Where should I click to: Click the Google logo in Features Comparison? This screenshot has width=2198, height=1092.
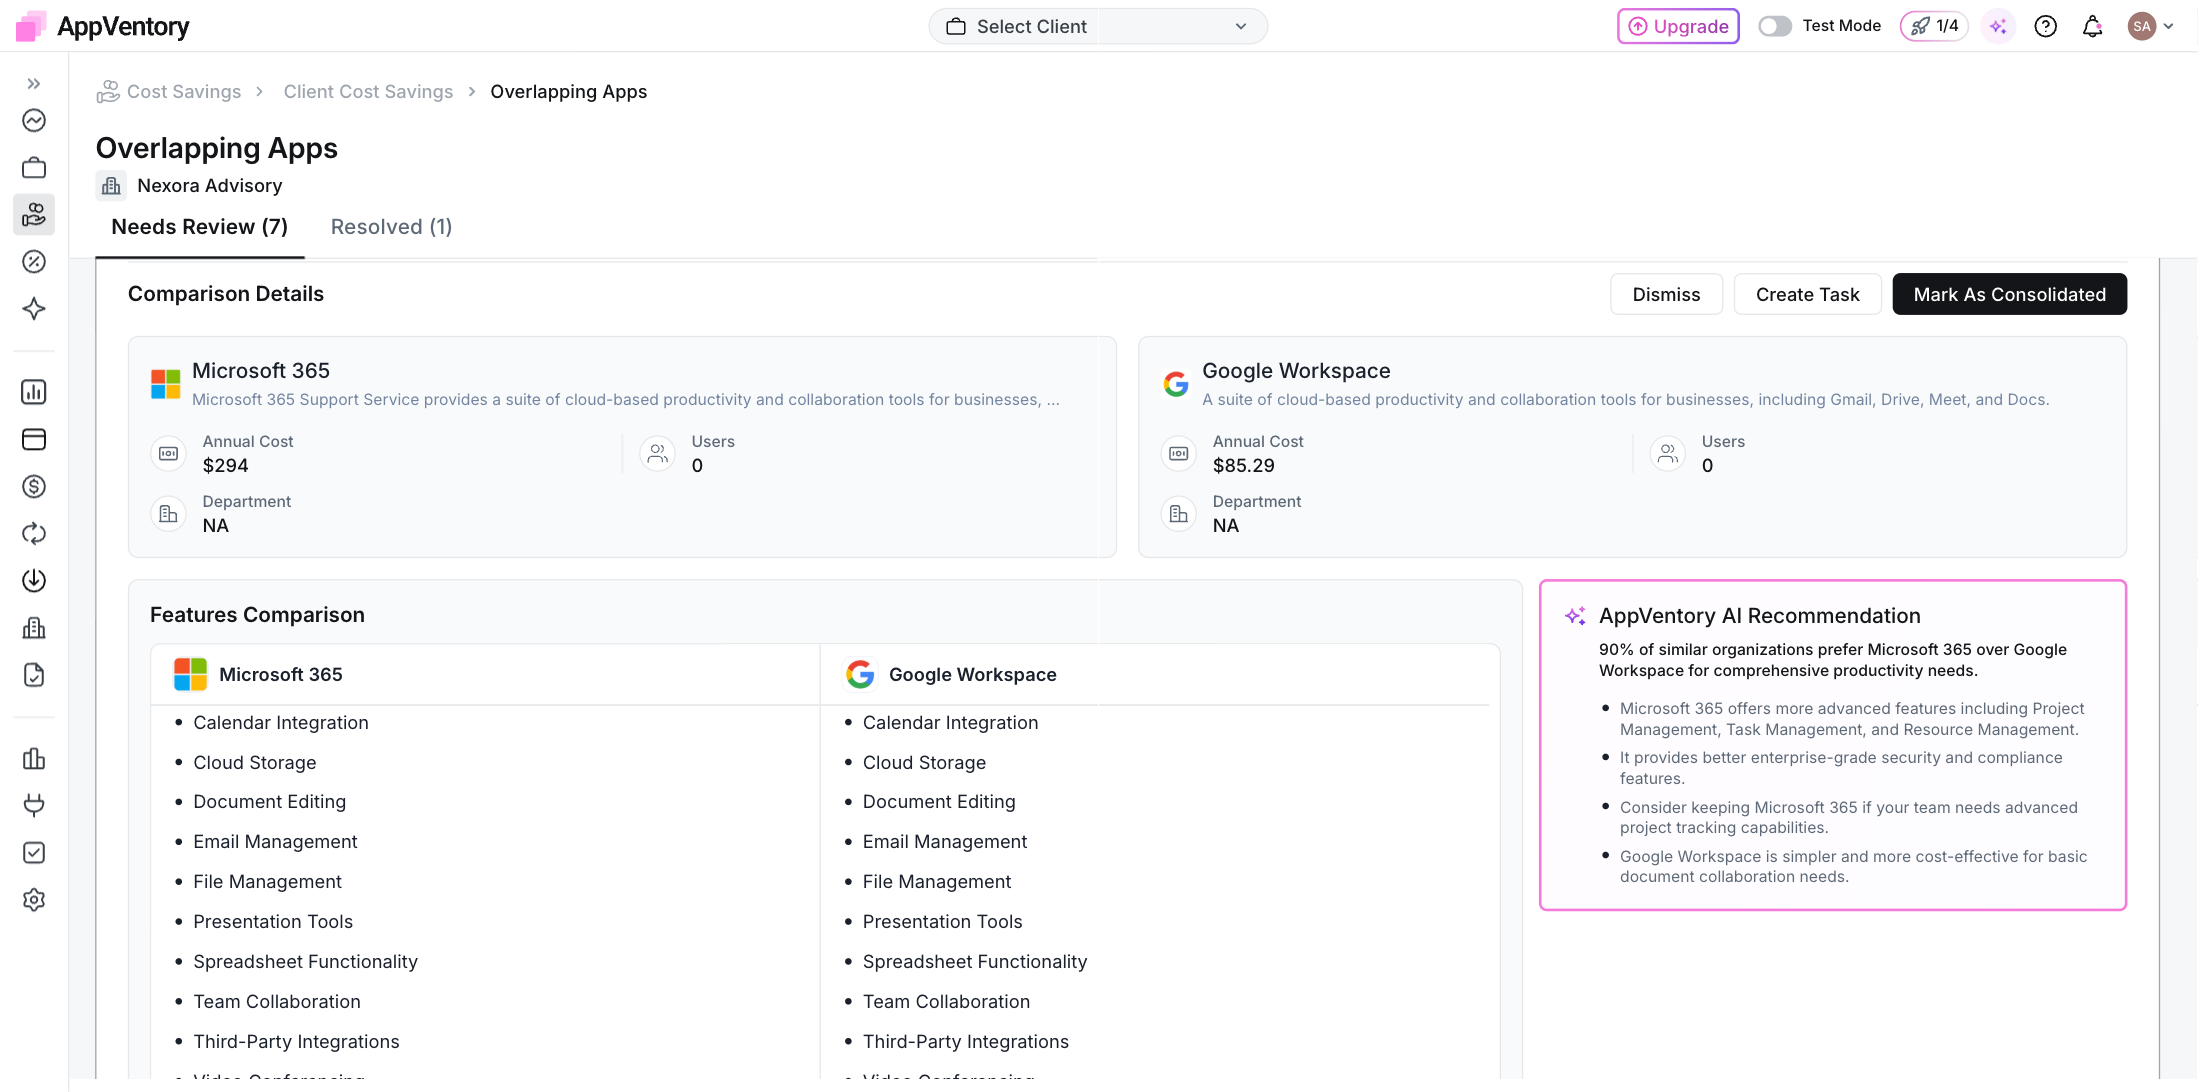pyautogui.click(x=860, y=675)
